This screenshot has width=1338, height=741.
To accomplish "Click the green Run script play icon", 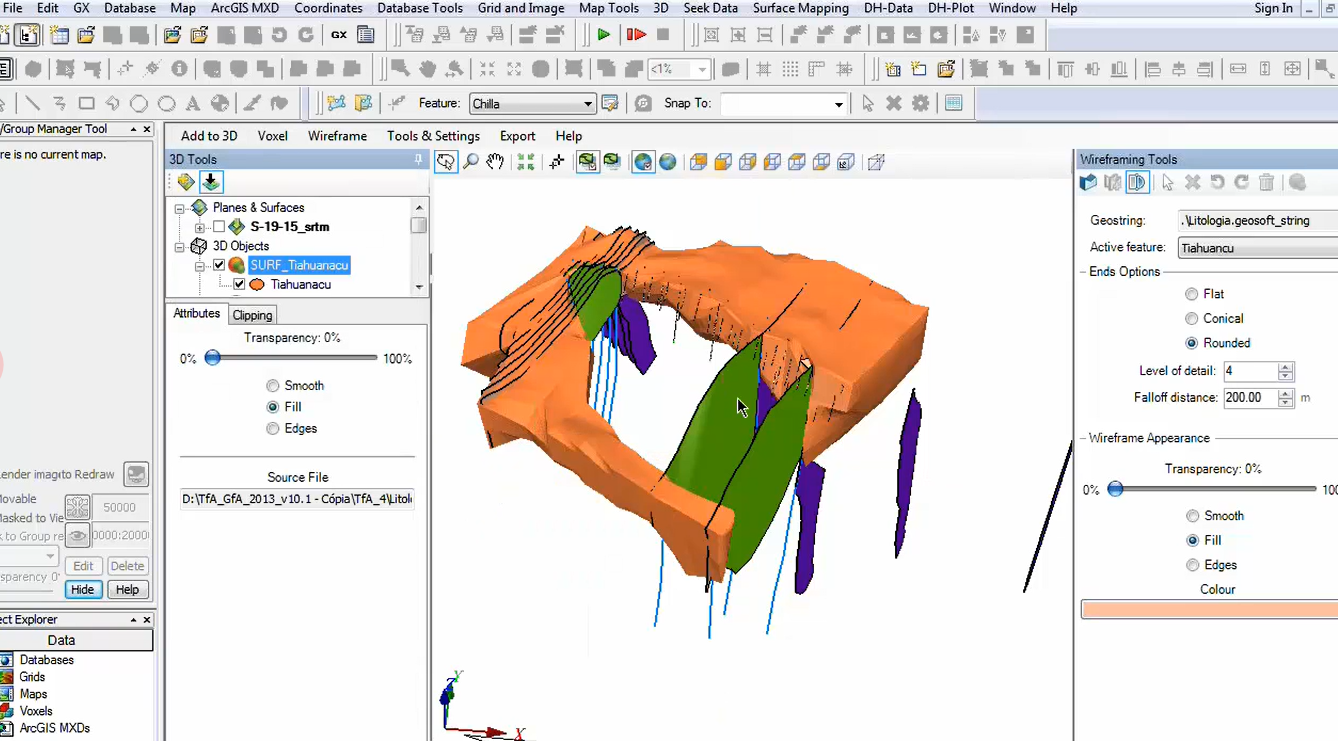I will 604,35.
